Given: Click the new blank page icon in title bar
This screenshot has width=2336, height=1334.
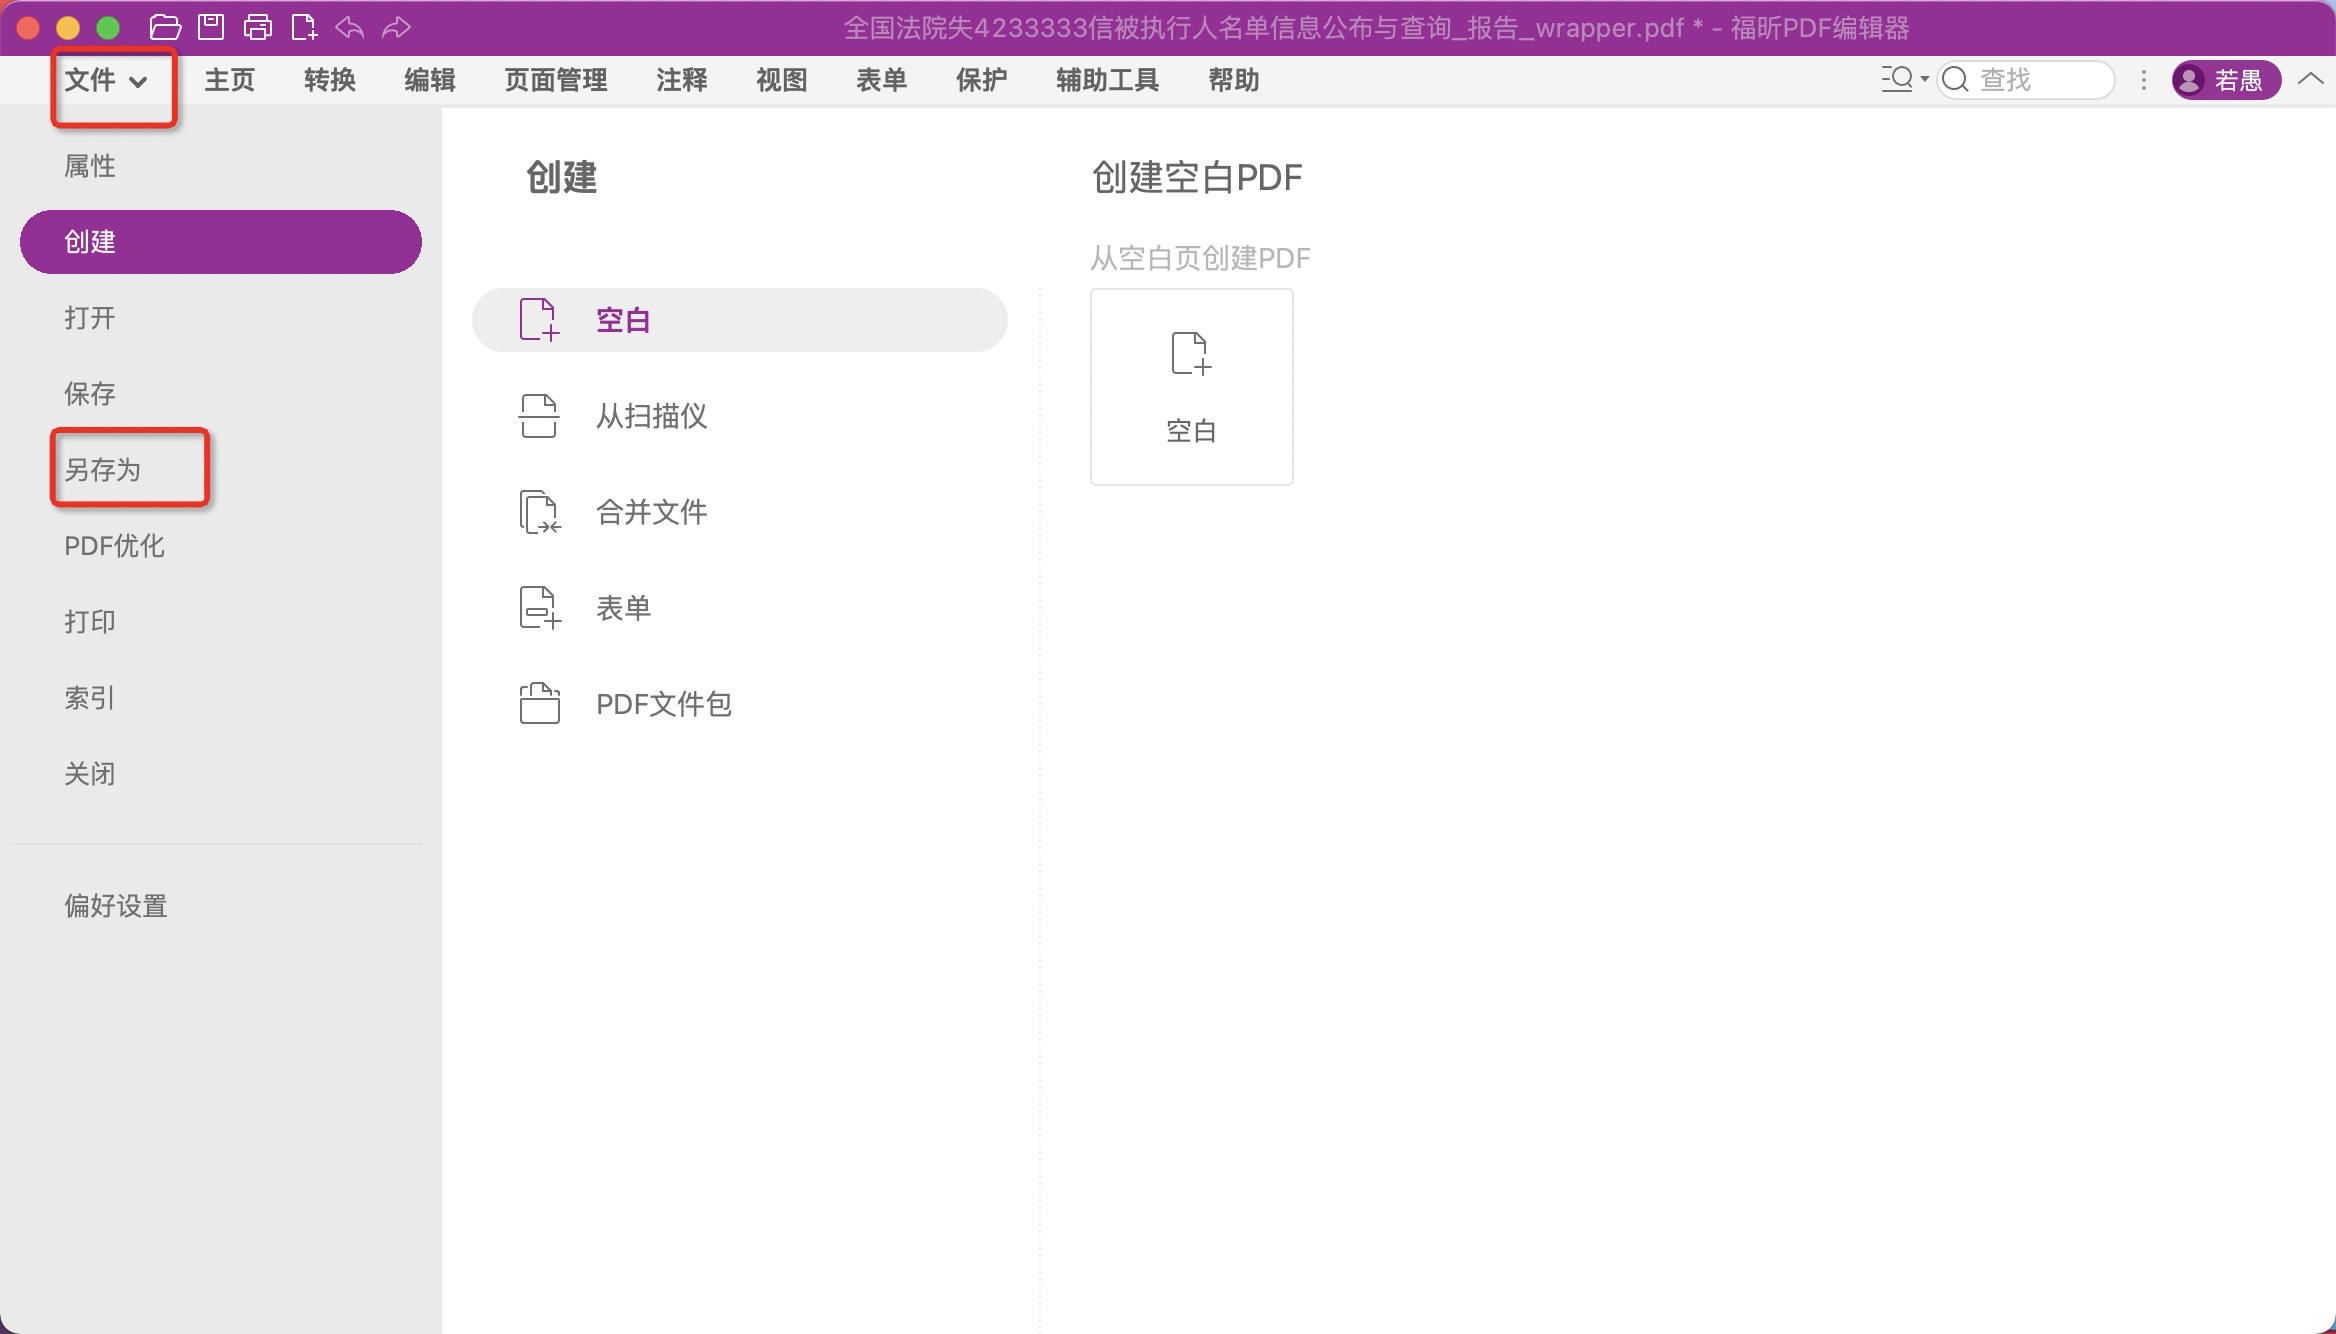Looking at the screenshot, I should [x=304, y=27].
